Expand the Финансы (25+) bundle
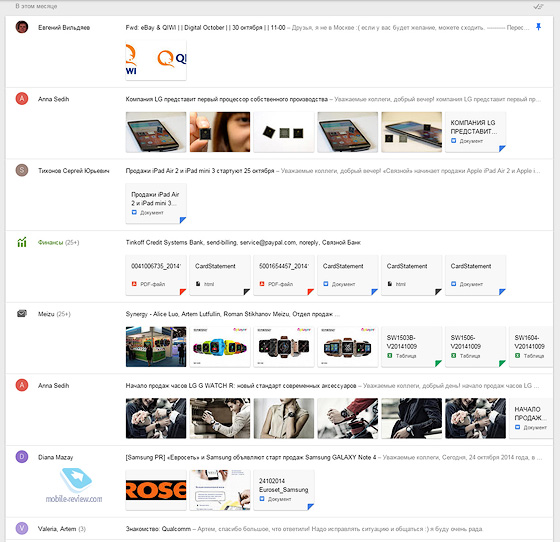Screen dimensions: 560x542 59,242
